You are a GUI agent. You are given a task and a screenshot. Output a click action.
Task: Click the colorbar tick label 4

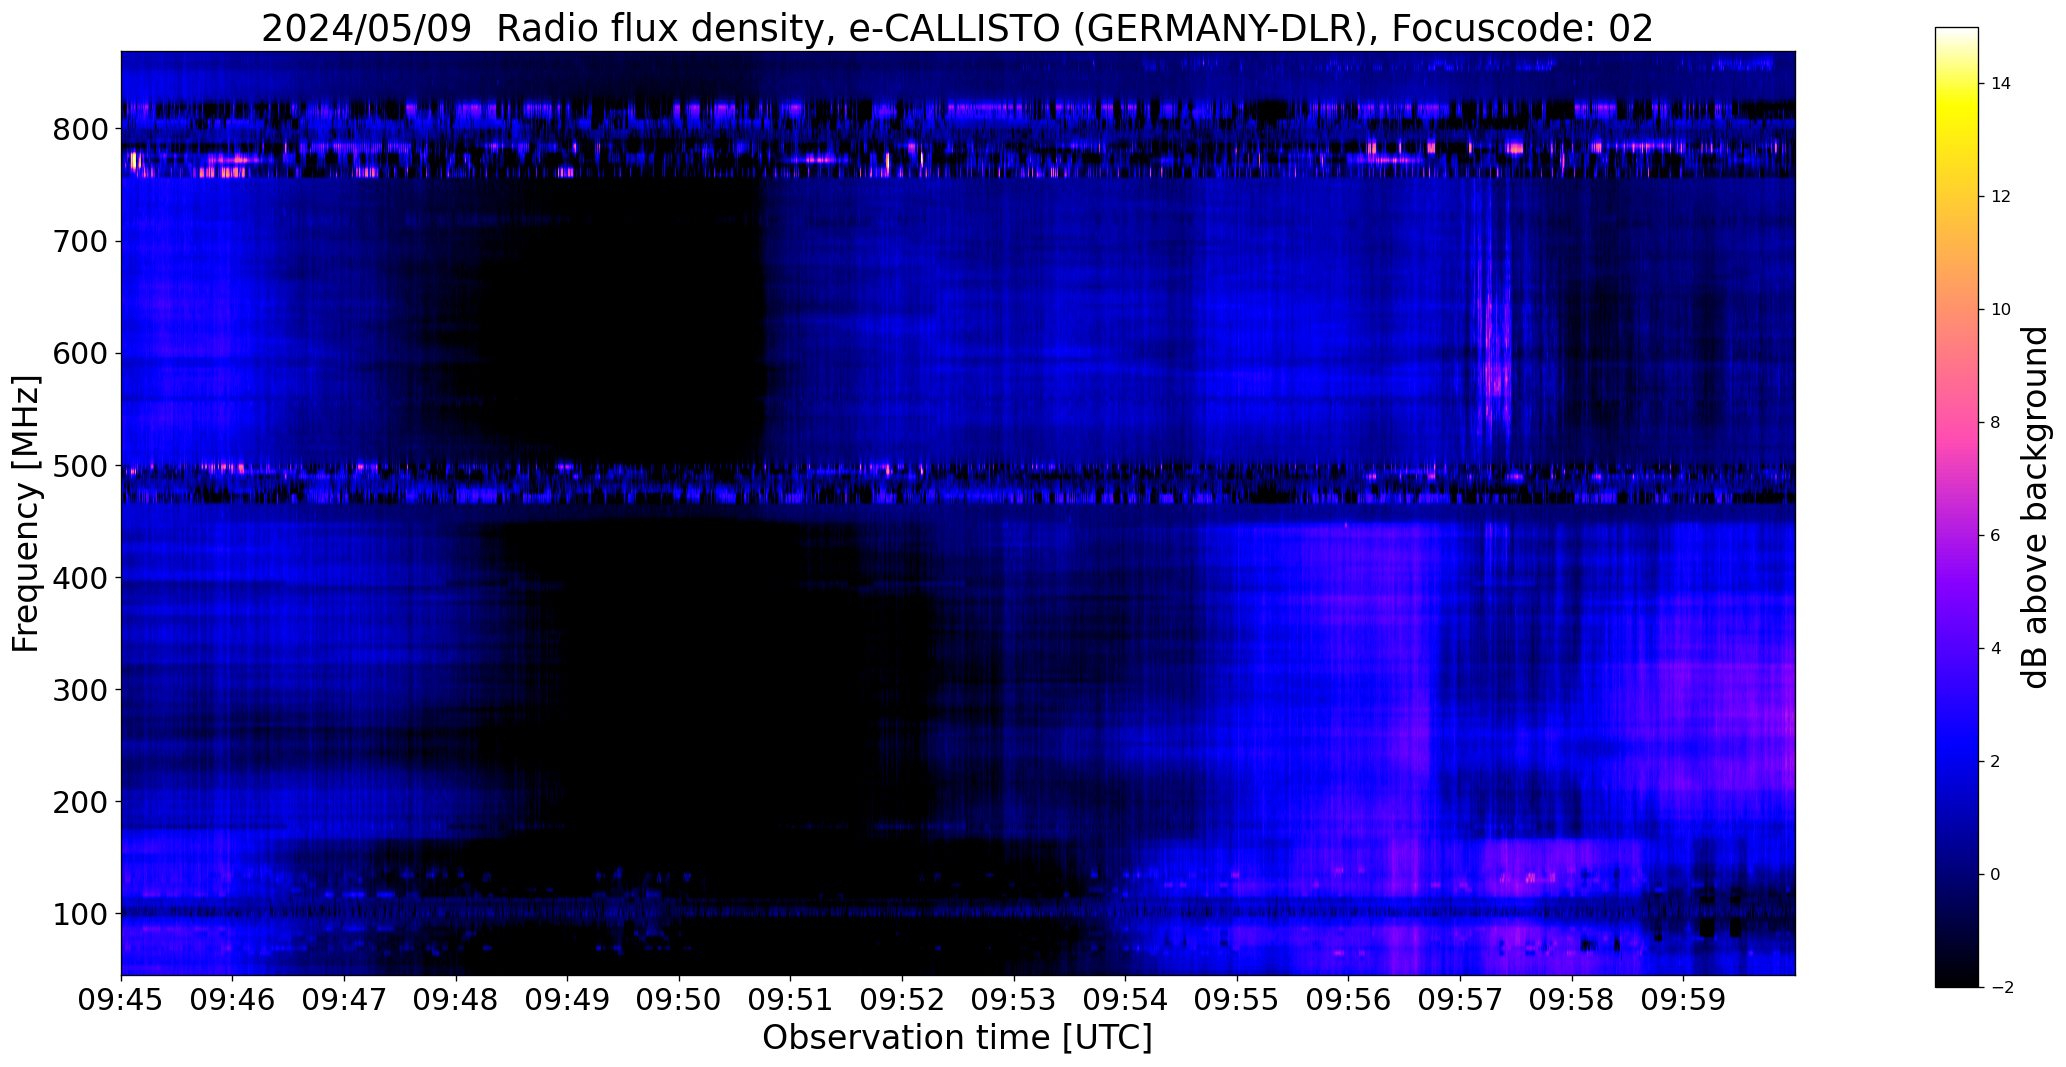[1996, 649]
